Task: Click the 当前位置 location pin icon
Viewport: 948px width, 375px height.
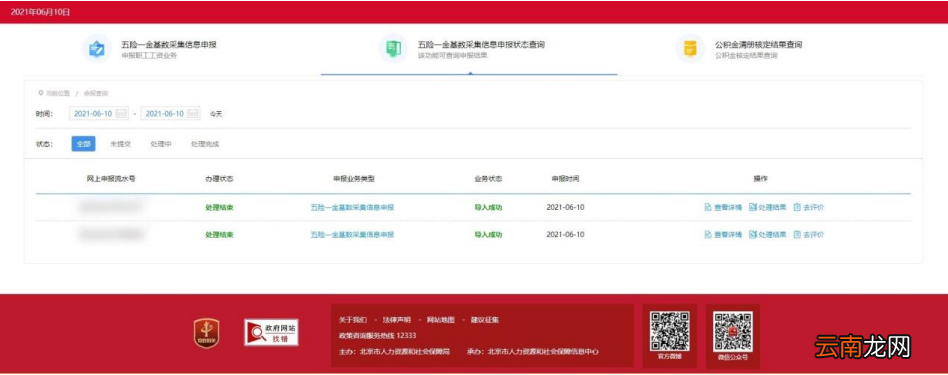Action: (x=41, y=93)
